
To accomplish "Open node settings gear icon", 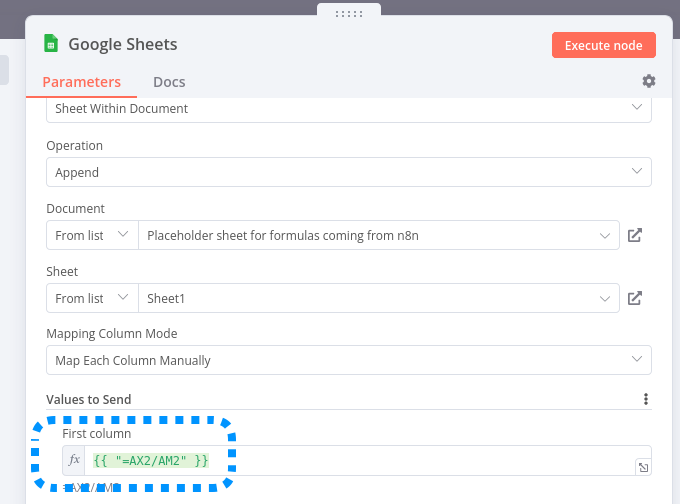I will (649, 81).
